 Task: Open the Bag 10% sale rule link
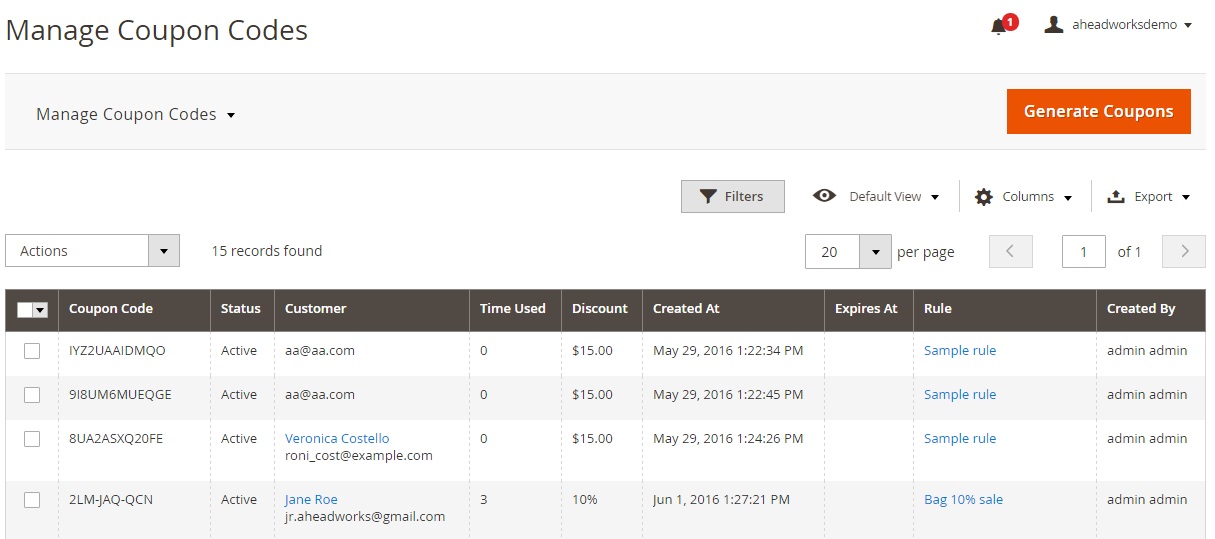pyautogui.click(x=963, y=500)
